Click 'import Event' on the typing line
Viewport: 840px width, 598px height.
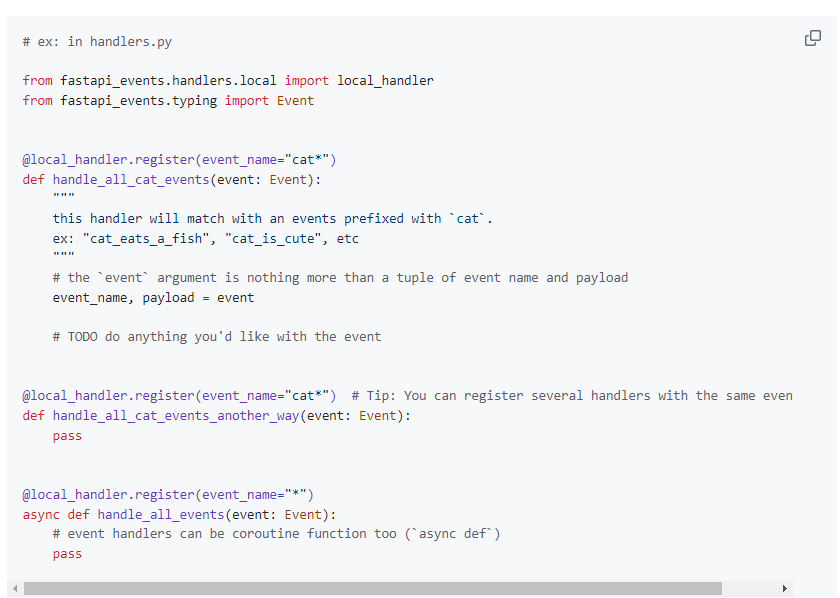pyautogui.click(x=269, y=101)
